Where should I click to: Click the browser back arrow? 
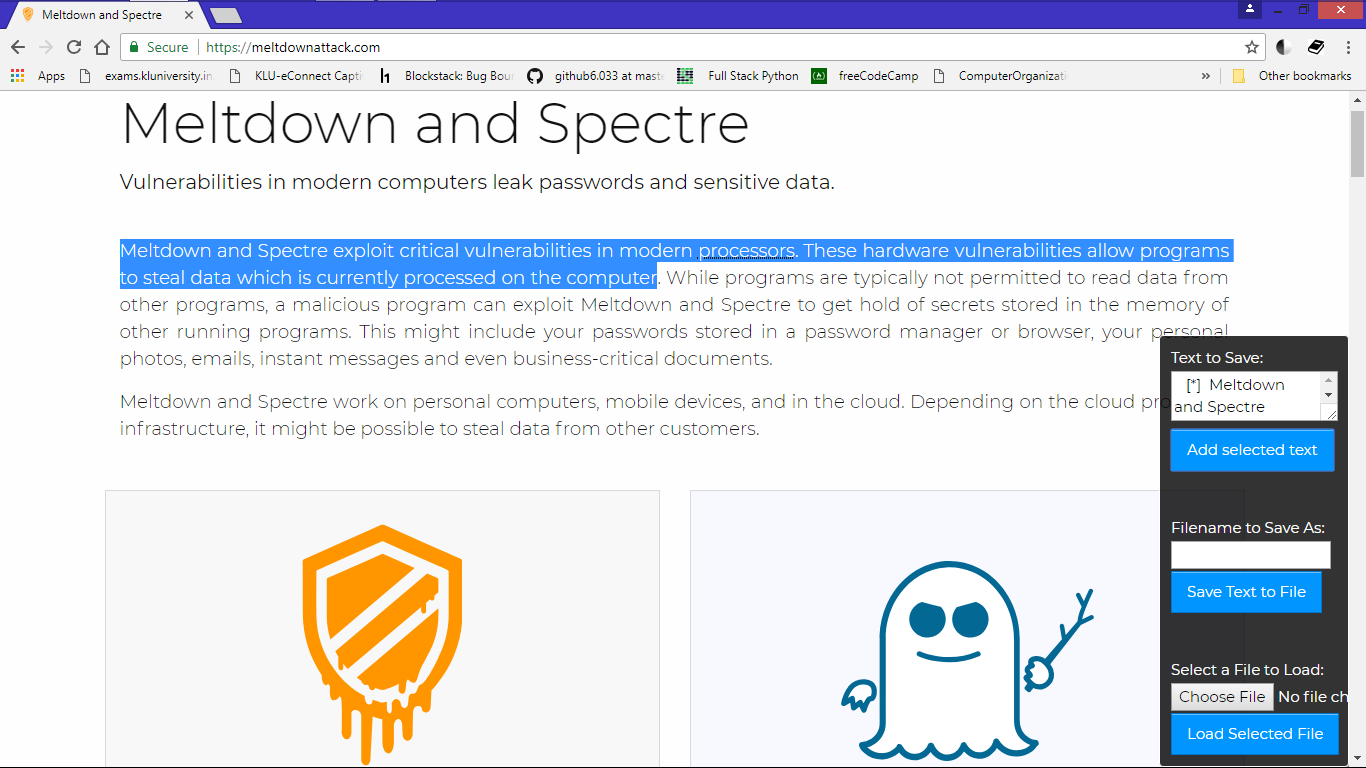[17, 47]
